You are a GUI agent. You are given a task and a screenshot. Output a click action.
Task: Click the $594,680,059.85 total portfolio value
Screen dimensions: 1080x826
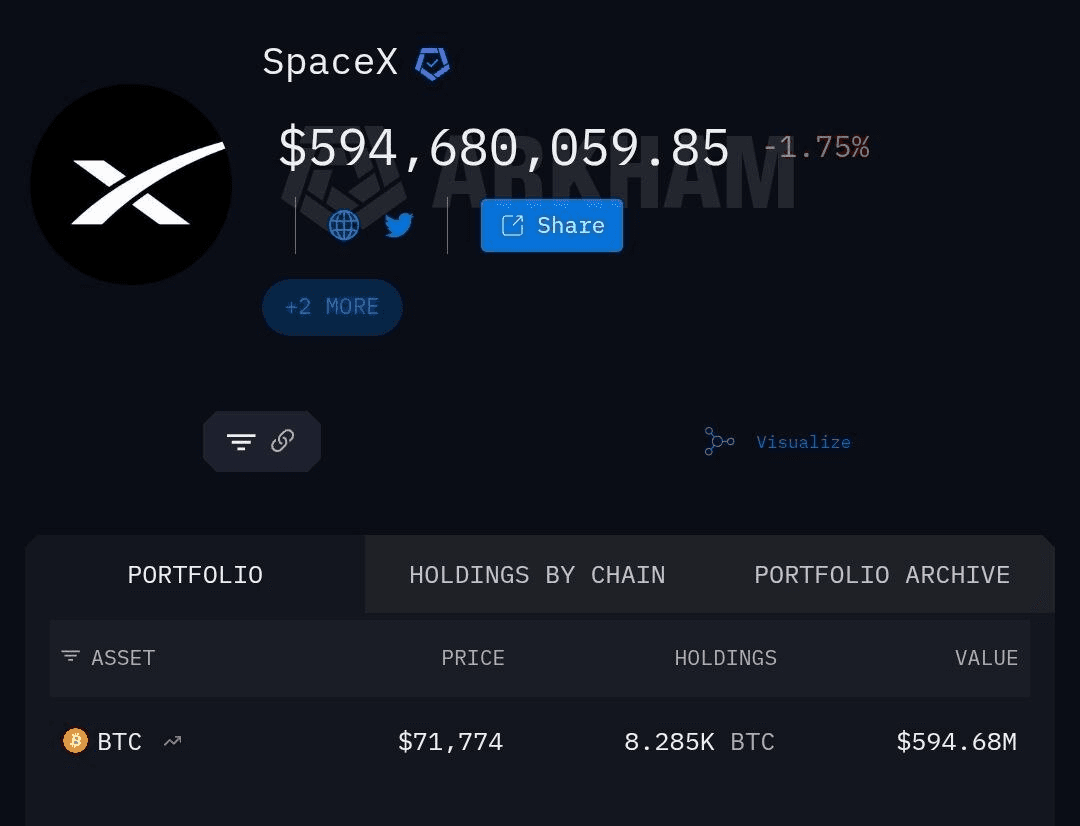coord(504,148)
